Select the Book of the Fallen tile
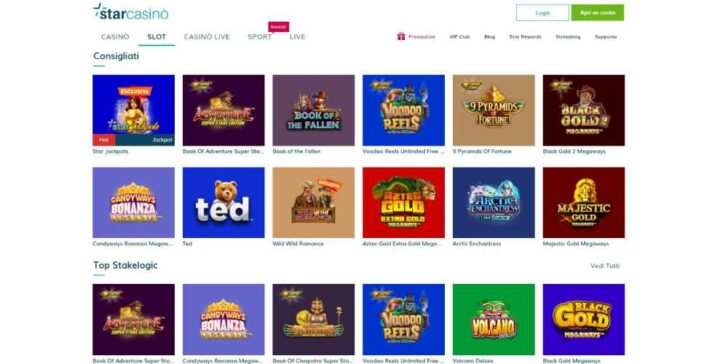This screenshot has width=728, height=364. click(313, 110)
